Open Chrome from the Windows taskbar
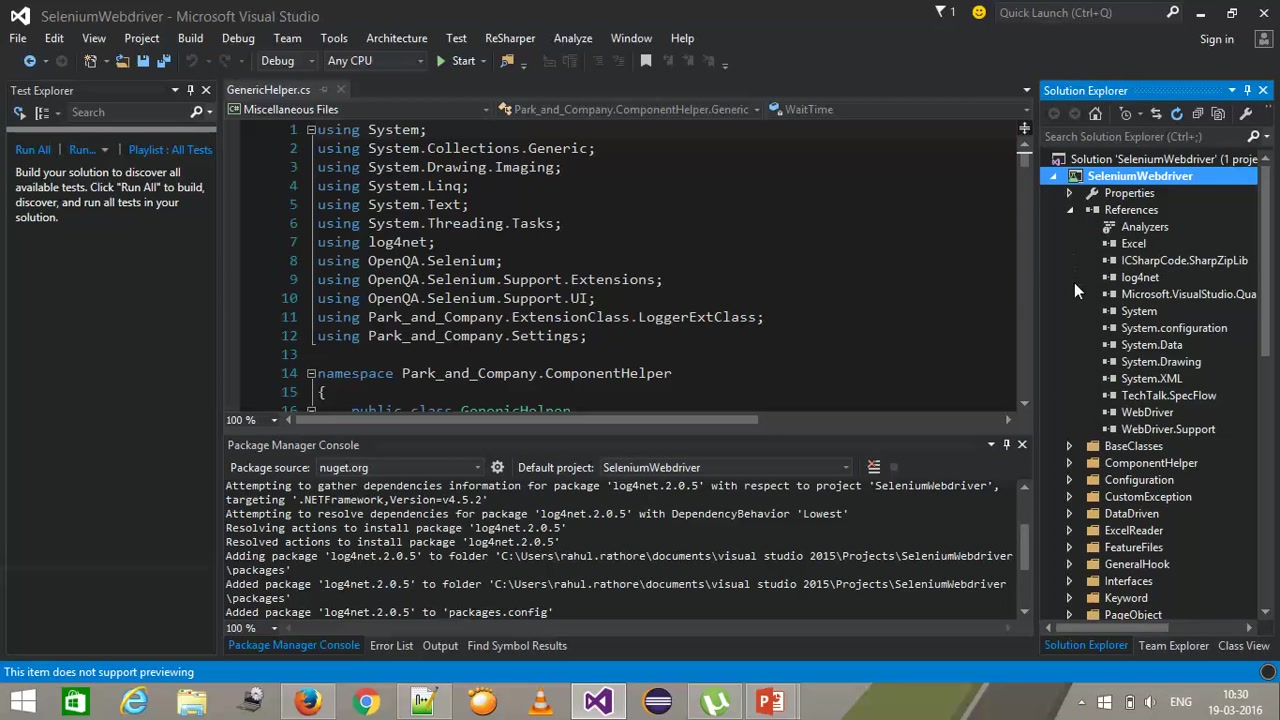The width and height of the screenshot is (1280, 720). coord(367,702)
